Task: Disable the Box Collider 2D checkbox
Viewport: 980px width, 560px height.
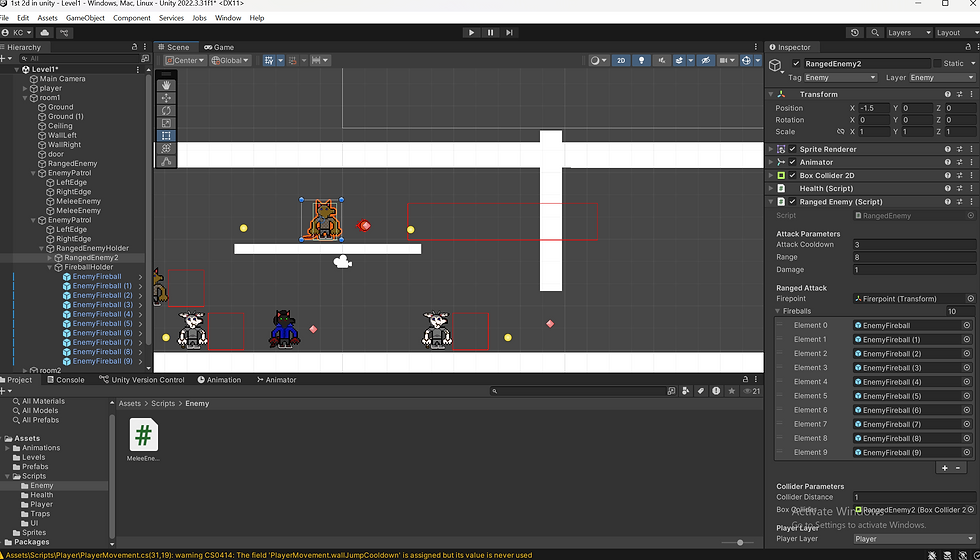Action: (792, 176)
